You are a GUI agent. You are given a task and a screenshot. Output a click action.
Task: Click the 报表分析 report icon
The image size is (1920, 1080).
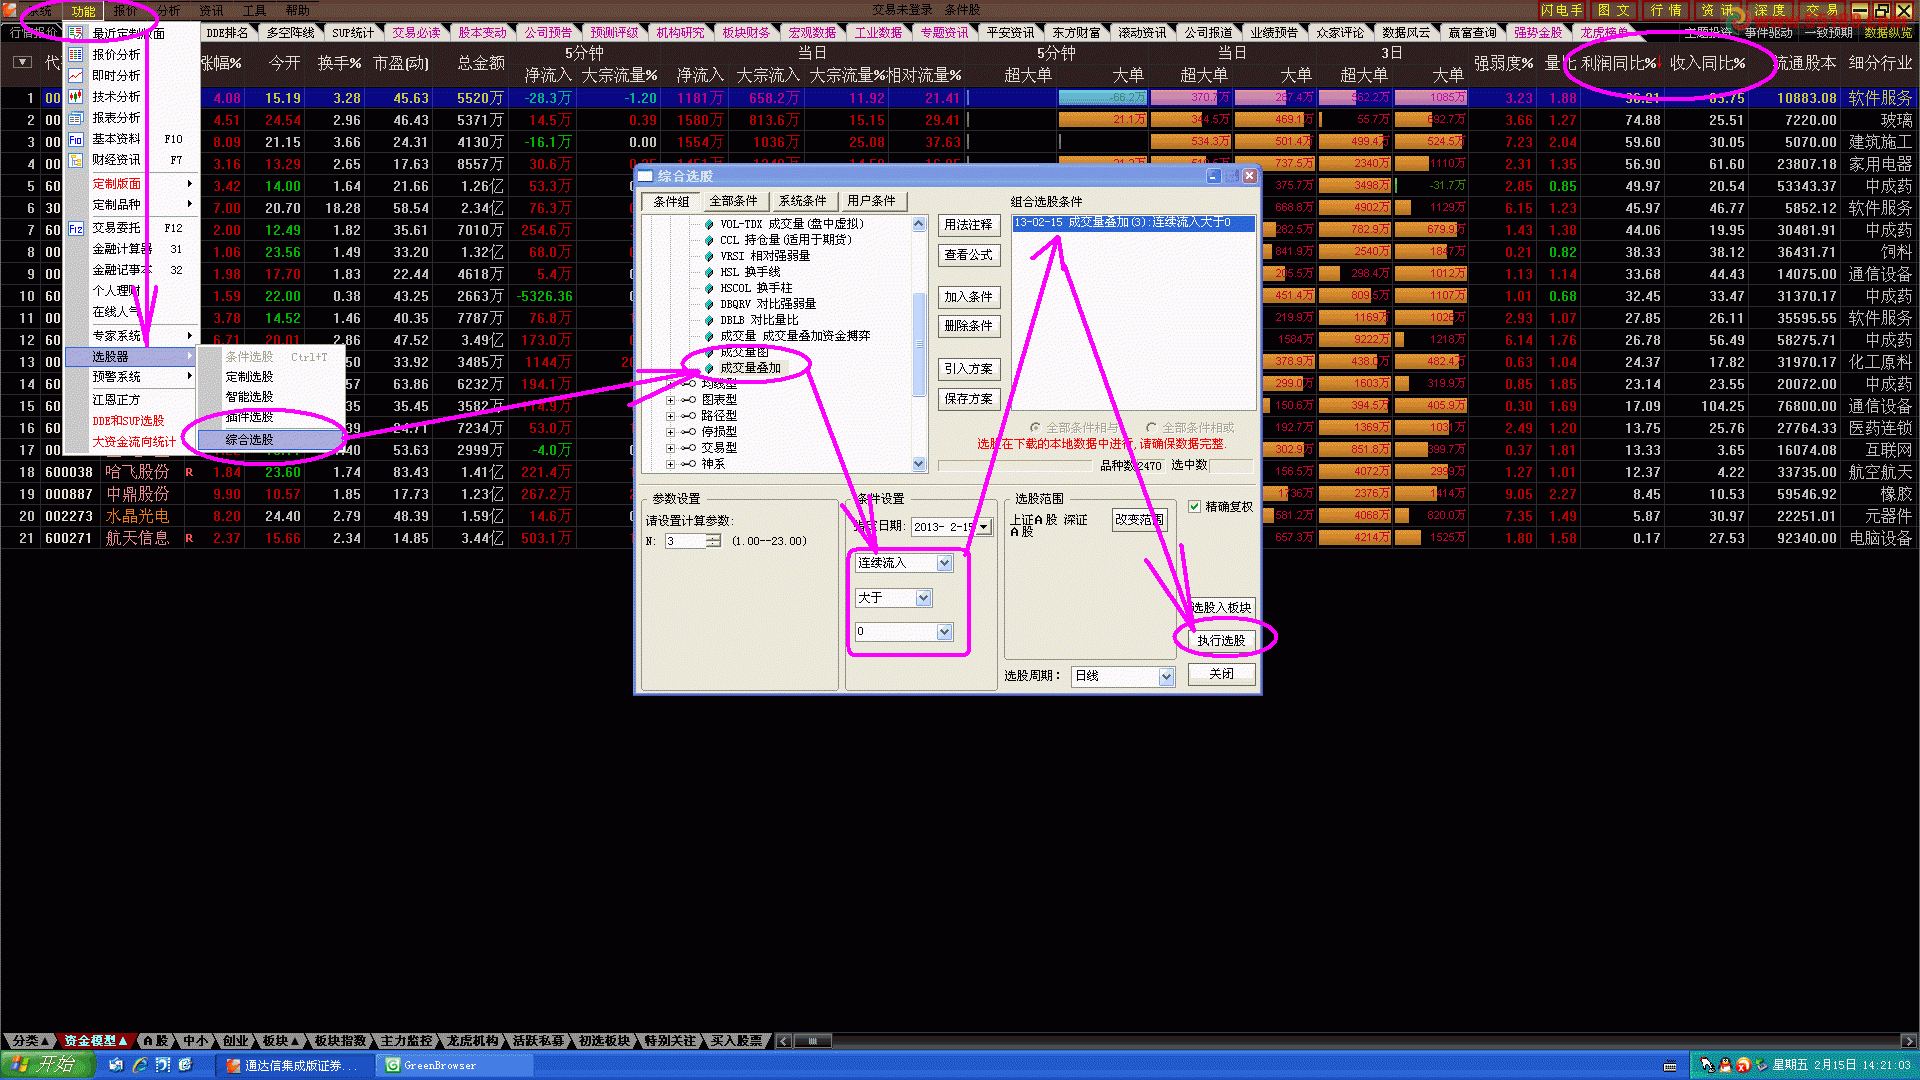76,118
